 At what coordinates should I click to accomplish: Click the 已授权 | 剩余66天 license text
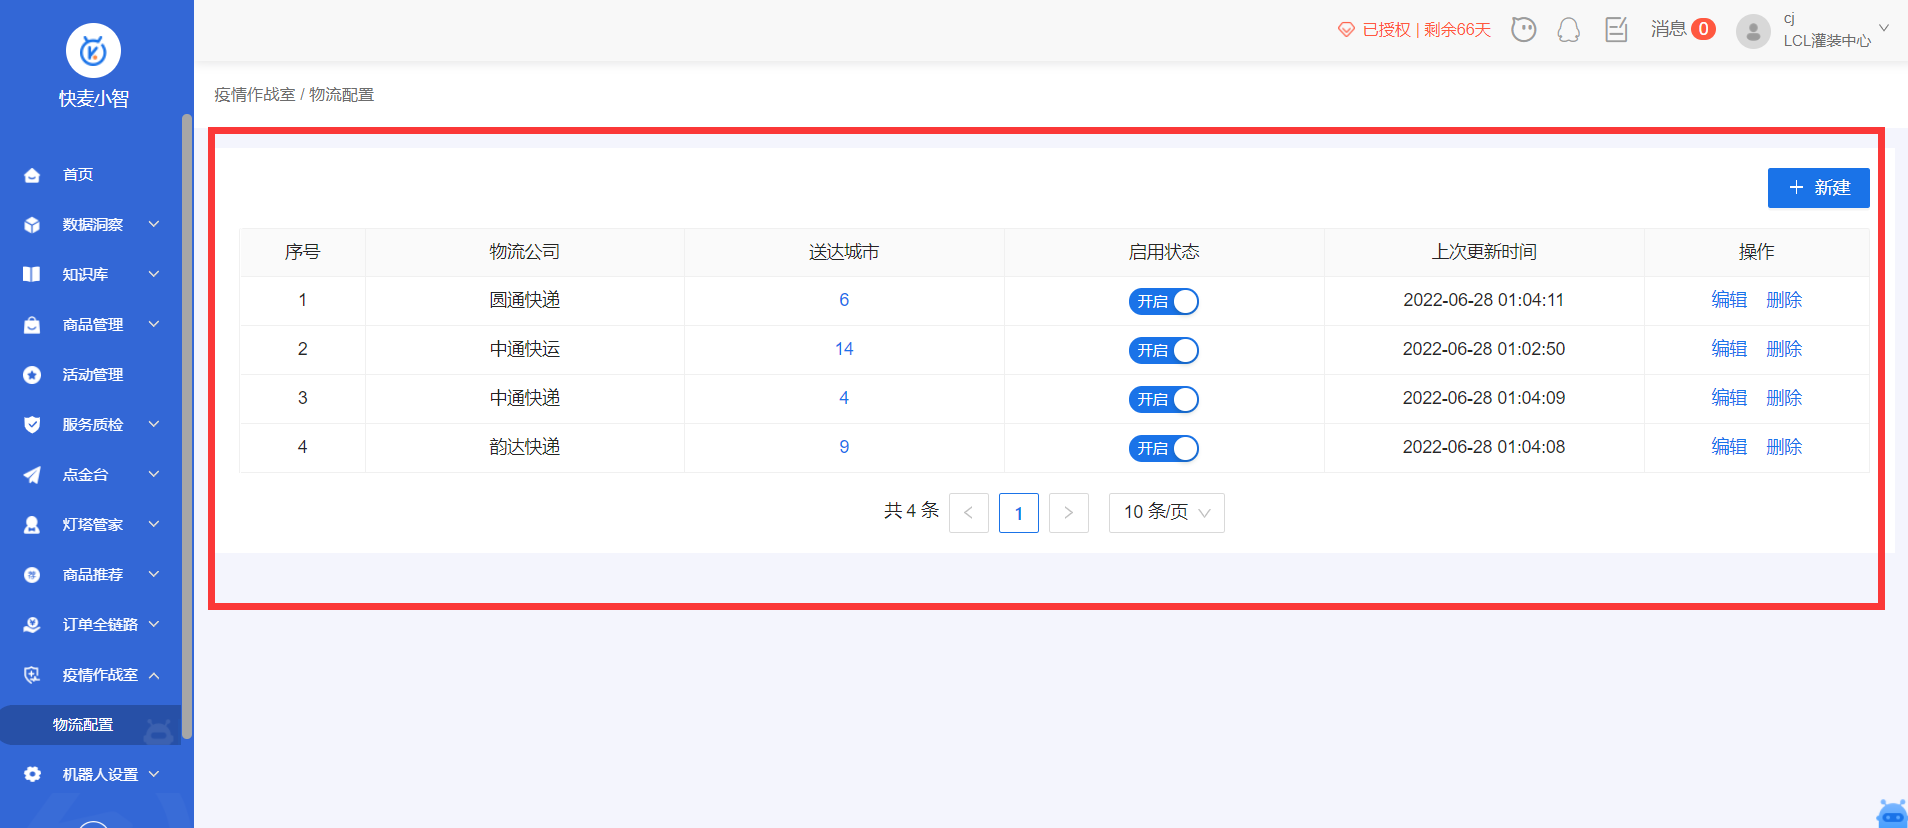click(x=1426, y=30)
